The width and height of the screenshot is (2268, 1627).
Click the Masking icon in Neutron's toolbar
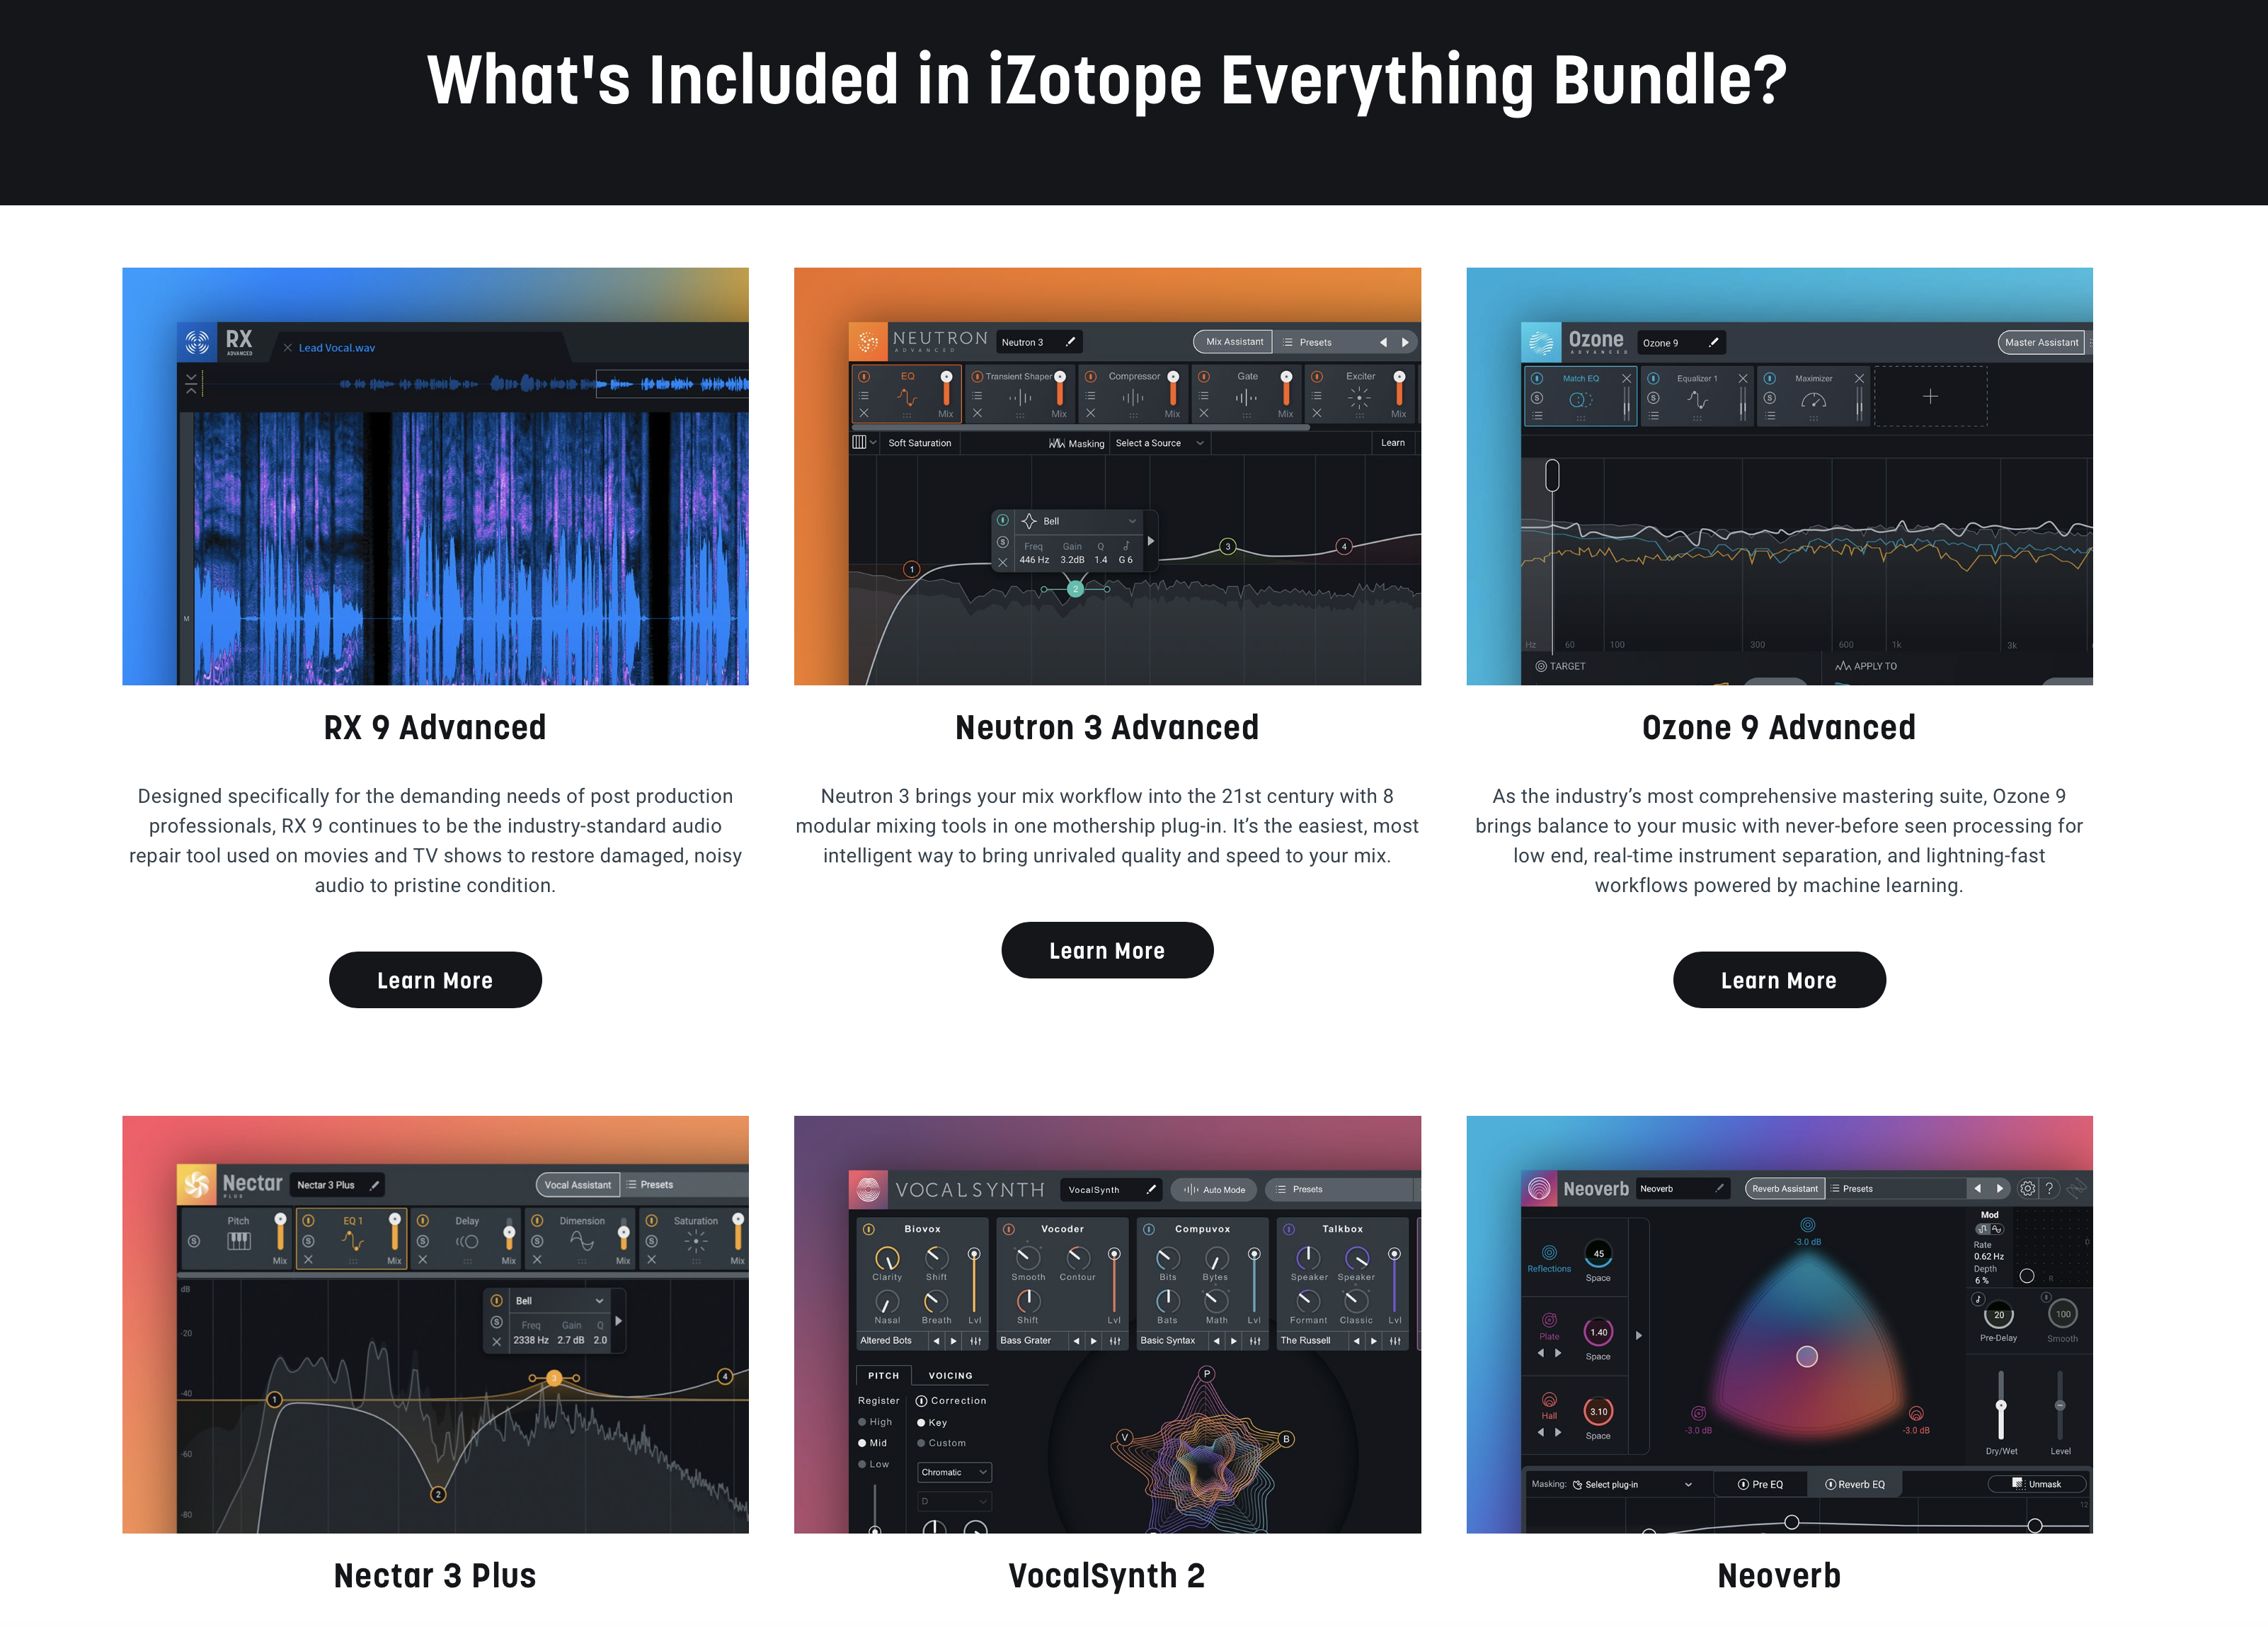click(x=1057, y=443)
